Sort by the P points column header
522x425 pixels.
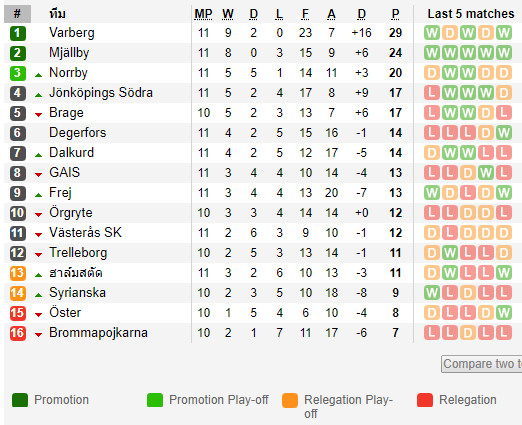[395, 14]
